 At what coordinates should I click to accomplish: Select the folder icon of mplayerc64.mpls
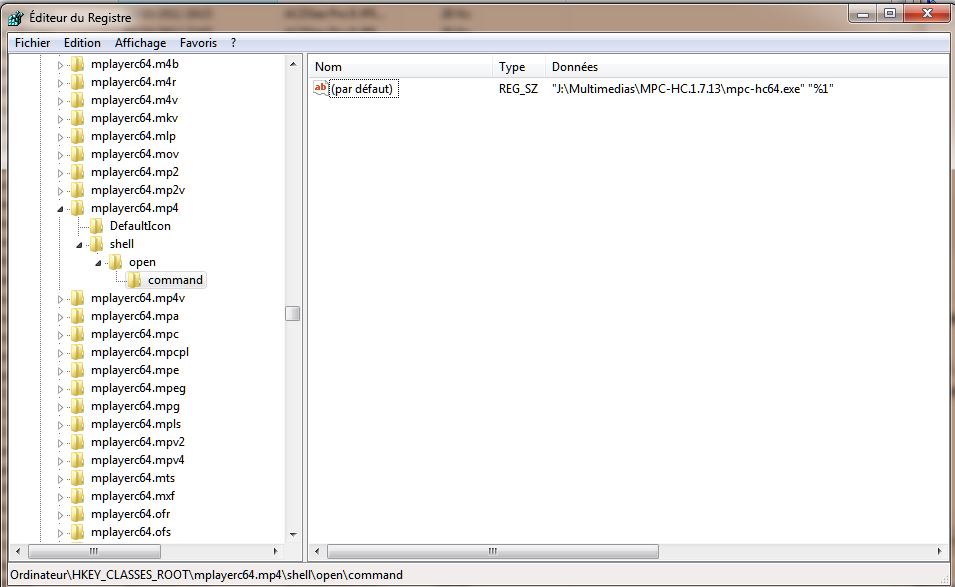coord(77,424)
